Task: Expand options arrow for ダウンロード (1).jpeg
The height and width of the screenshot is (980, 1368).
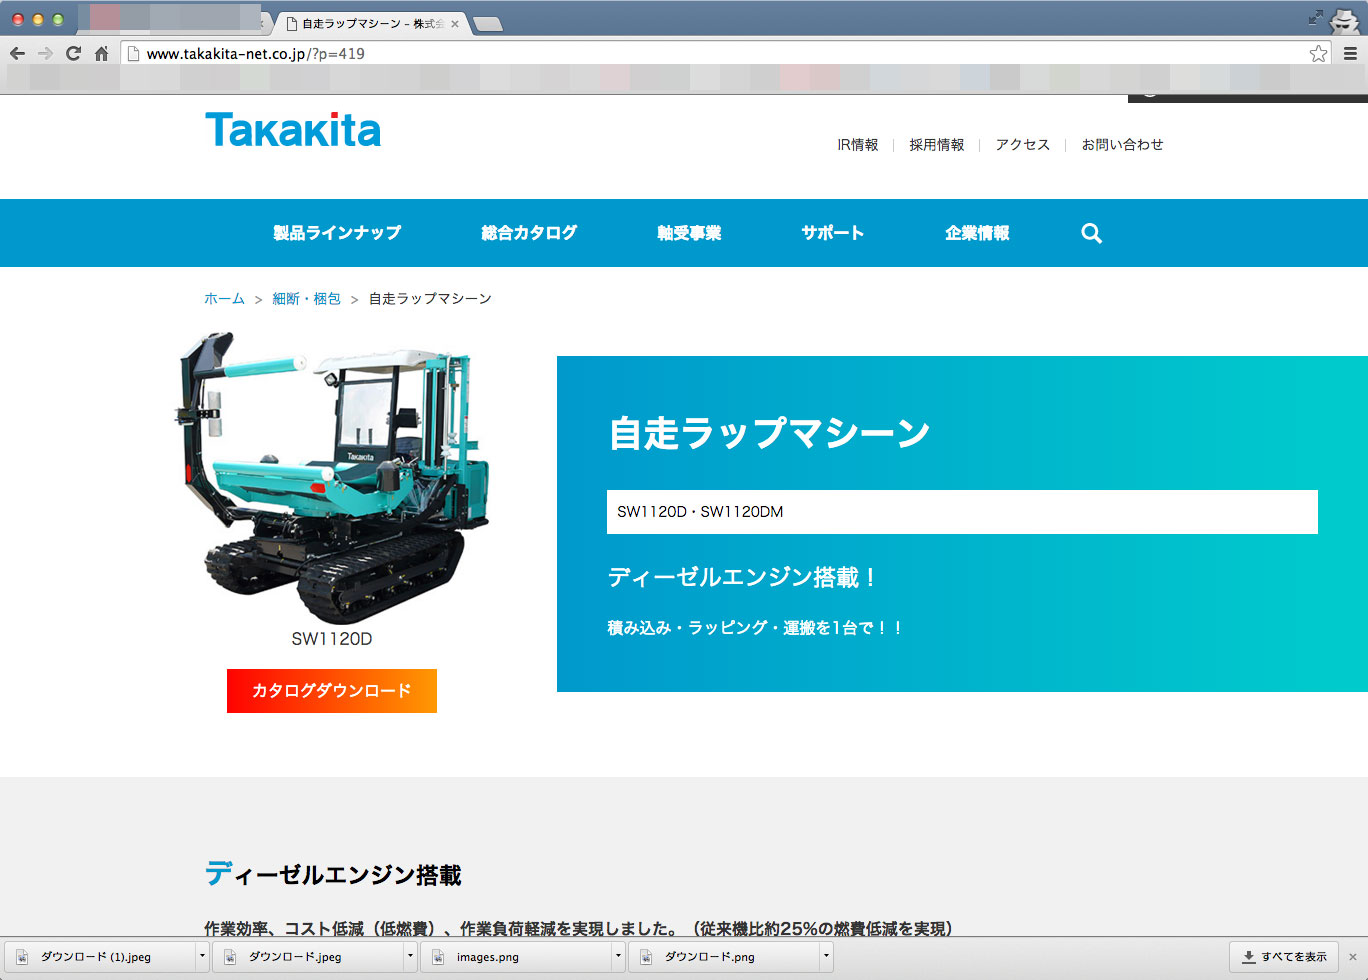Action: [x=202, y=957]
